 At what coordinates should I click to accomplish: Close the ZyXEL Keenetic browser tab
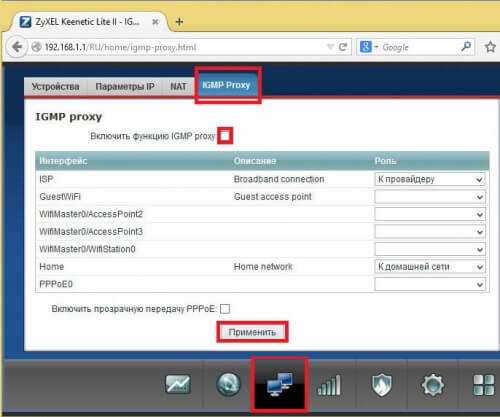coord(155,22)
